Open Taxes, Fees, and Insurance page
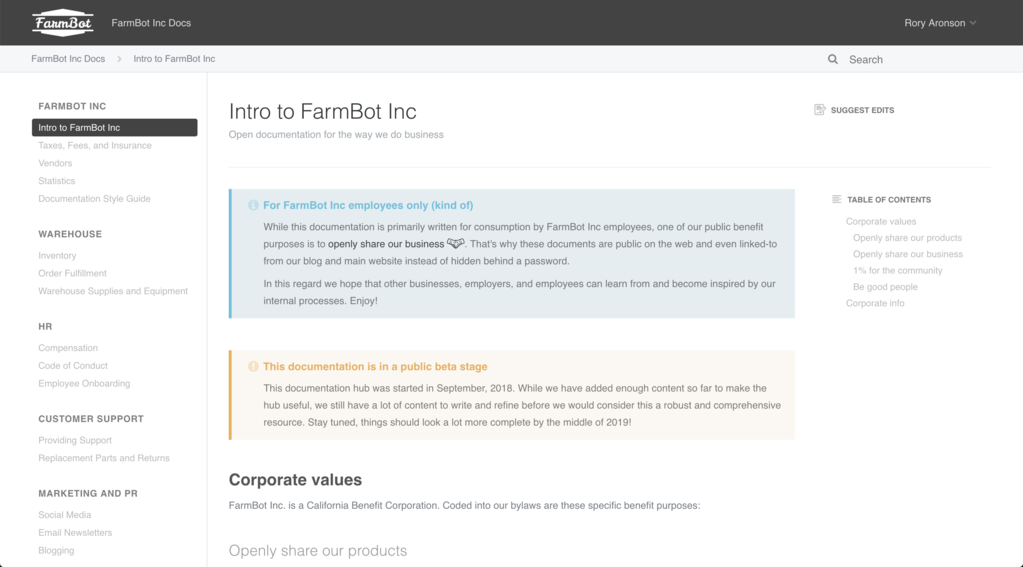 (95, 146)
